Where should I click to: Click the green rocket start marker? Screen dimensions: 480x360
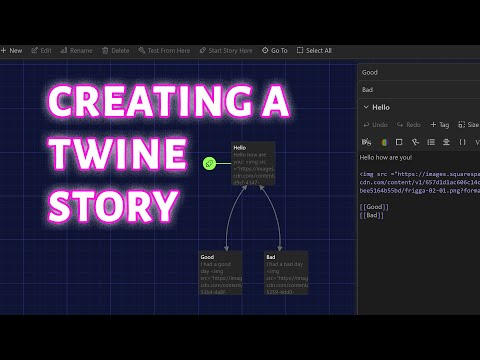point(209,163)
